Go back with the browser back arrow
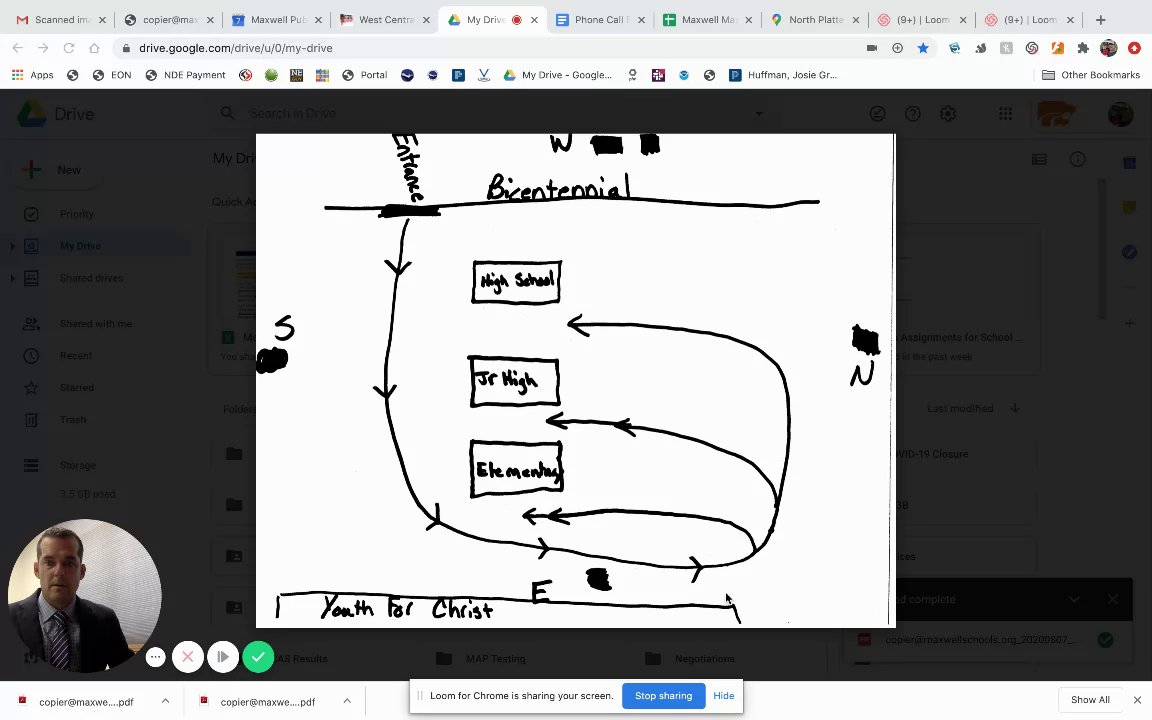 18,48
